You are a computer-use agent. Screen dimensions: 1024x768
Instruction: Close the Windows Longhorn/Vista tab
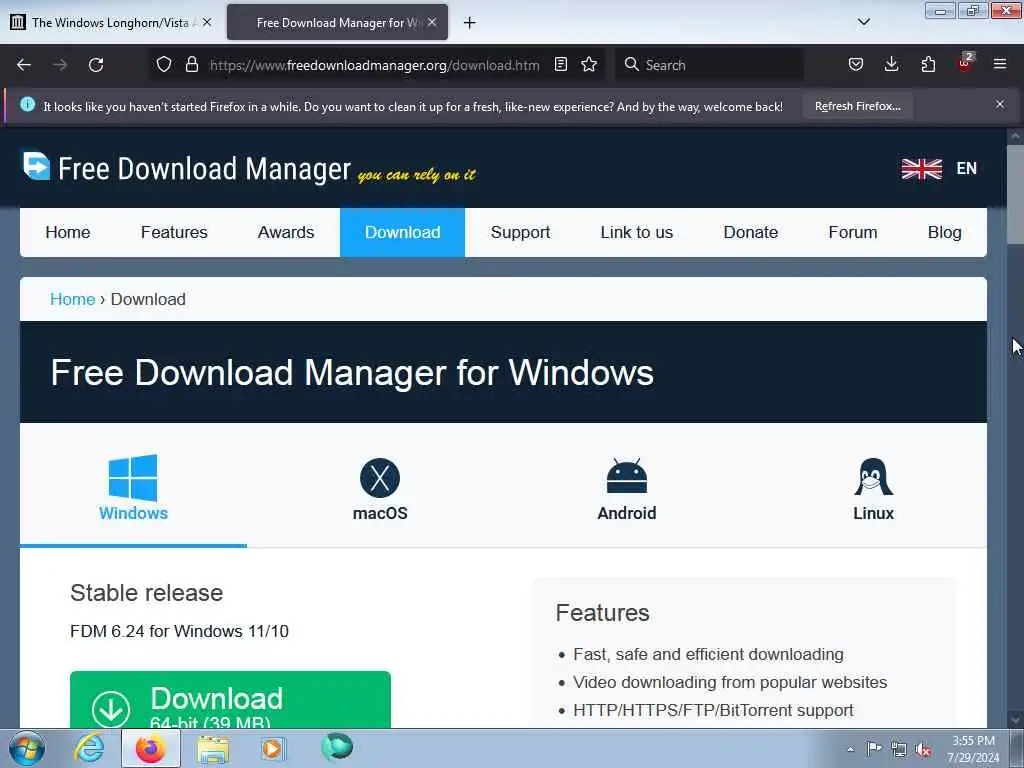click(x=207, y=22)
